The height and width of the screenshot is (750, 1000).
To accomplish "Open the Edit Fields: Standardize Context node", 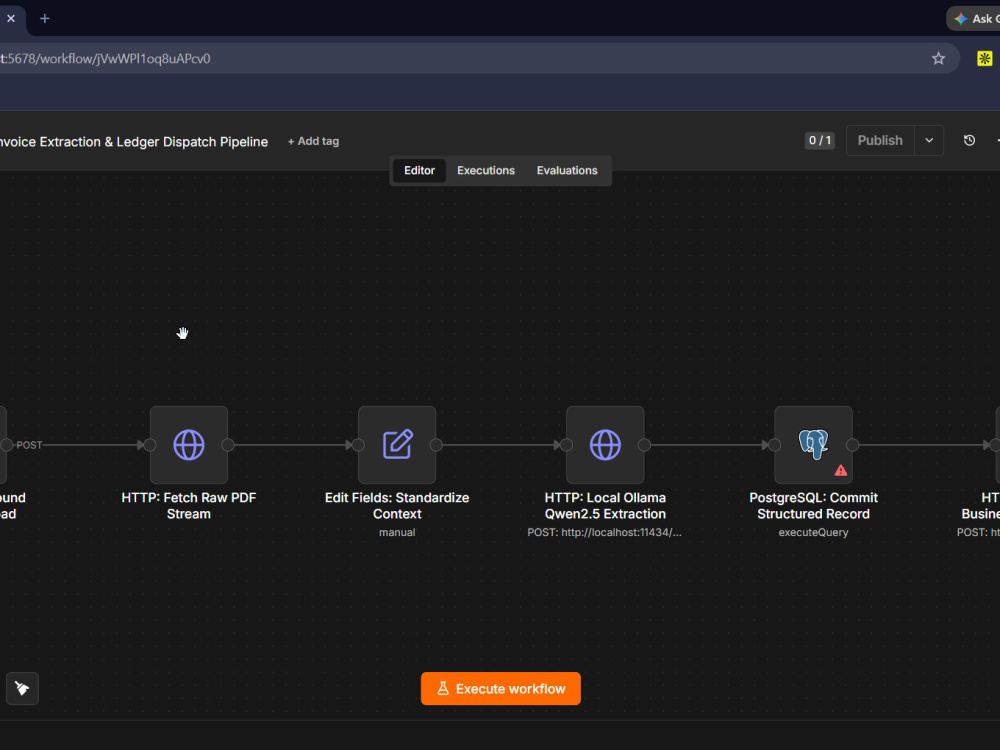I will [x=397, y=445].
